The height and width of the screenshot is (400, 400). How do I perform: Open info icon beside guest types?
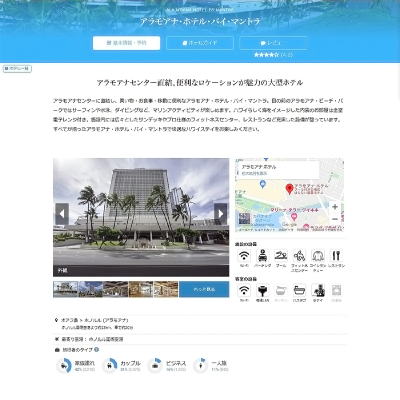point(97,350)
